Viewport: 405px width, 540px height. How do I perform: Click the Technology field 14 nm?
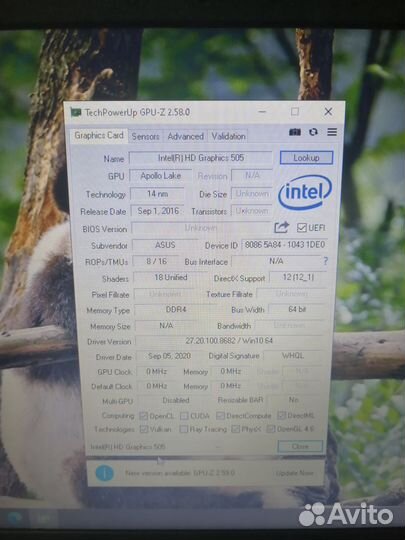157,194
